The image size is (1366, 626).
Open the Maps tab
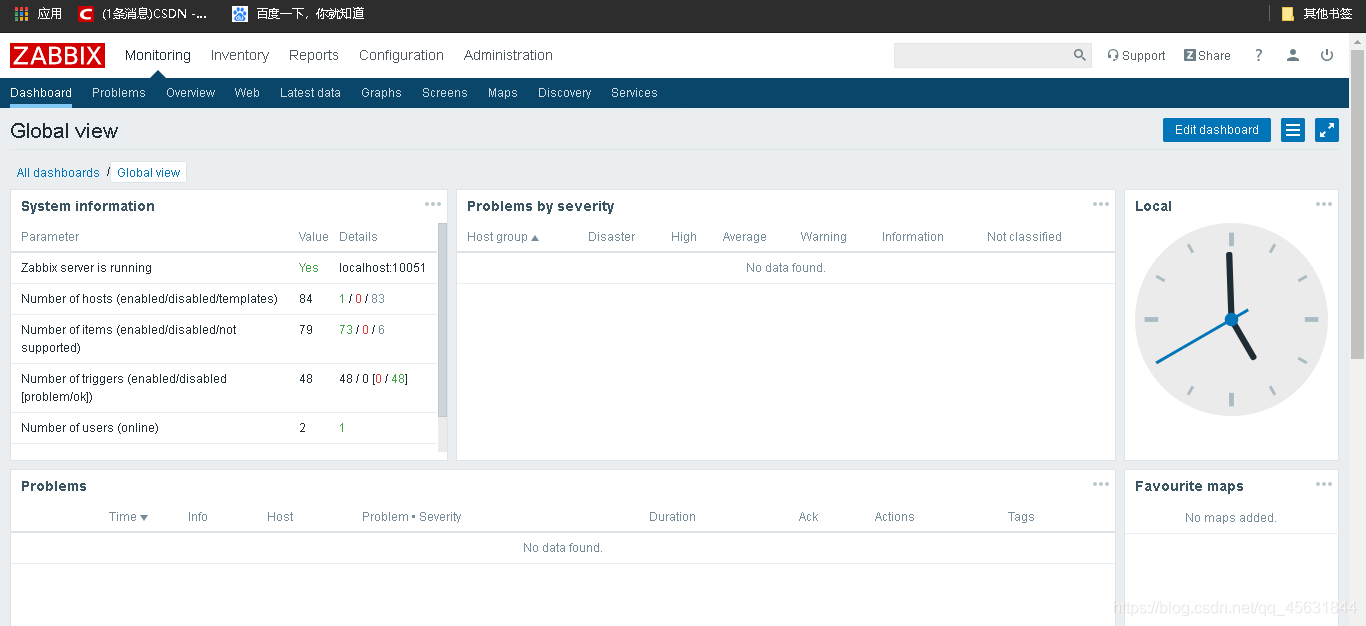click(x=503, y=93)
